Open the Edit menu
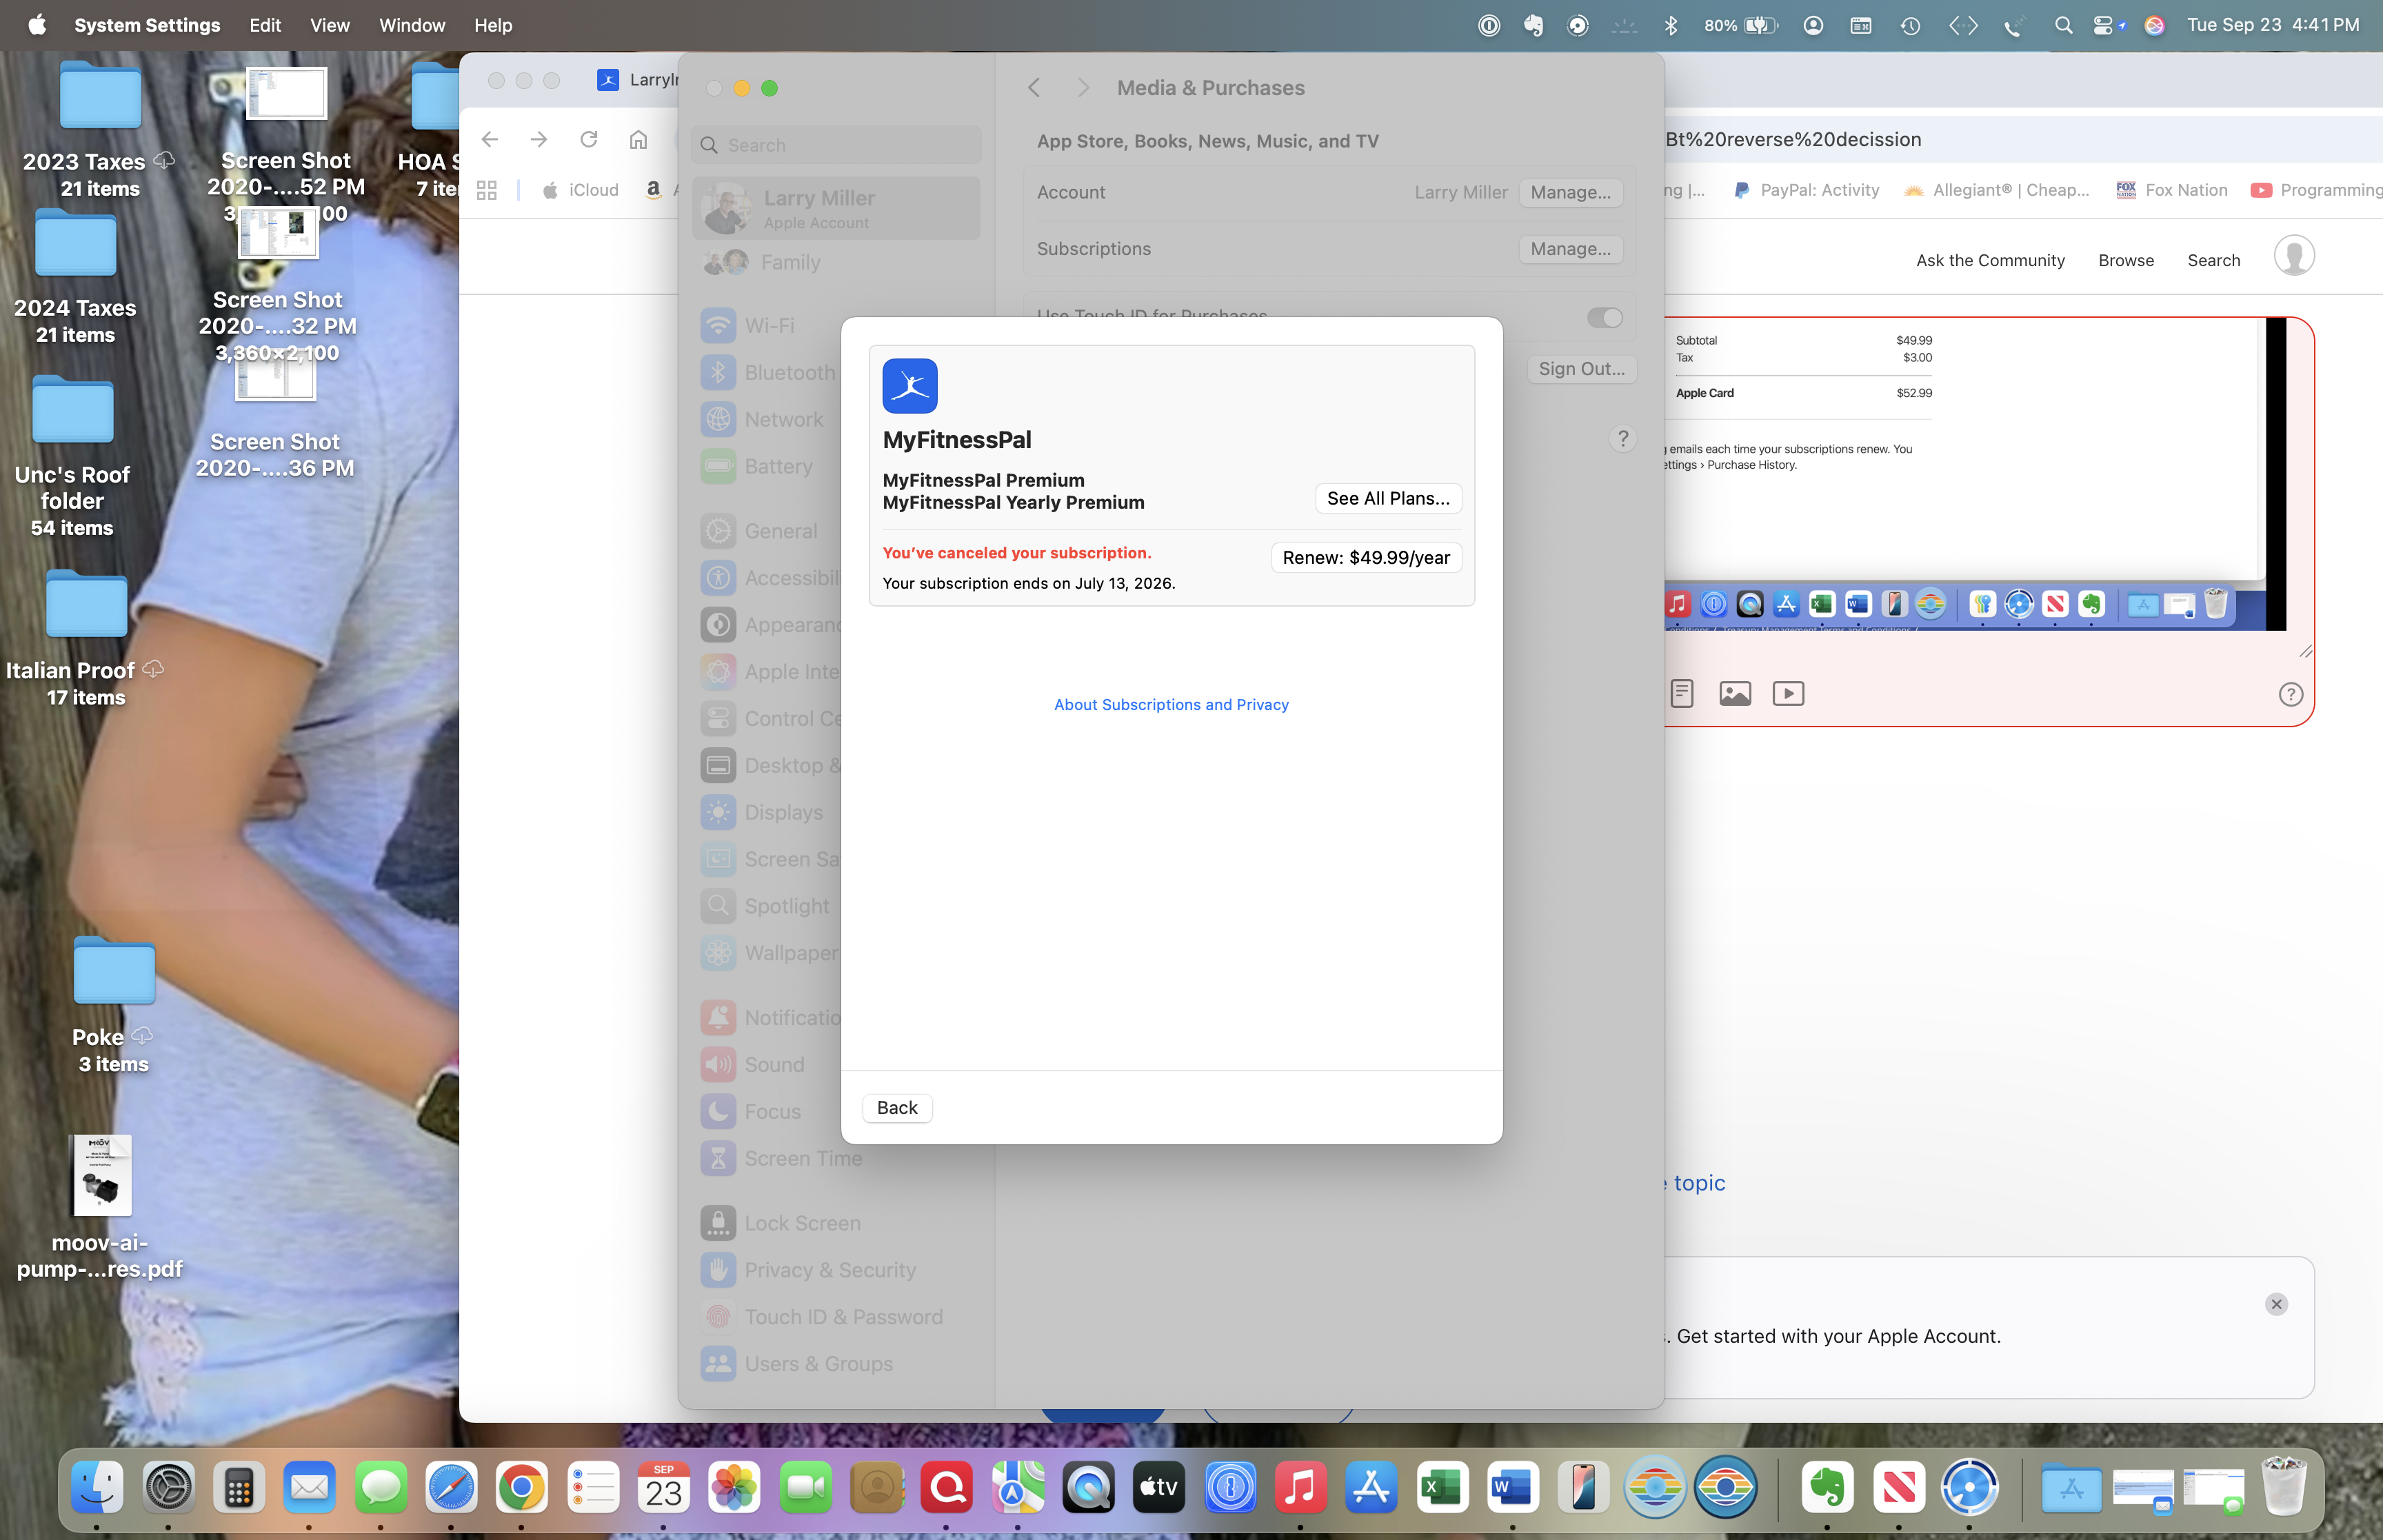The width and height of the screenshot is (2383, 1540). coord(264,25)
